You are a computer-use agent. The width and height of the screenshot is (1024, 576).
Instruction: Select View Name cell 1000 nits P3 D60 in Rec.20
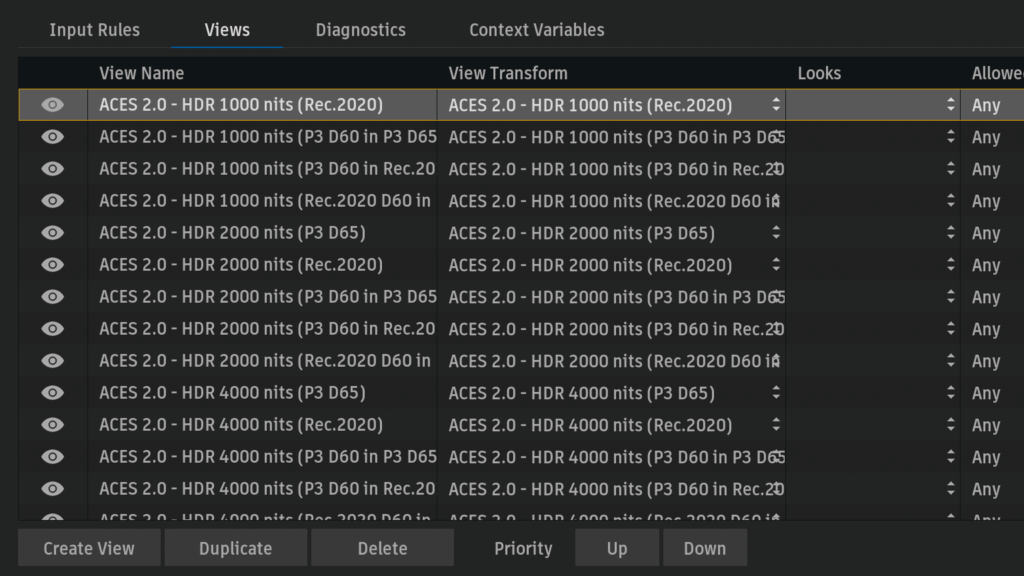point(263,168)
